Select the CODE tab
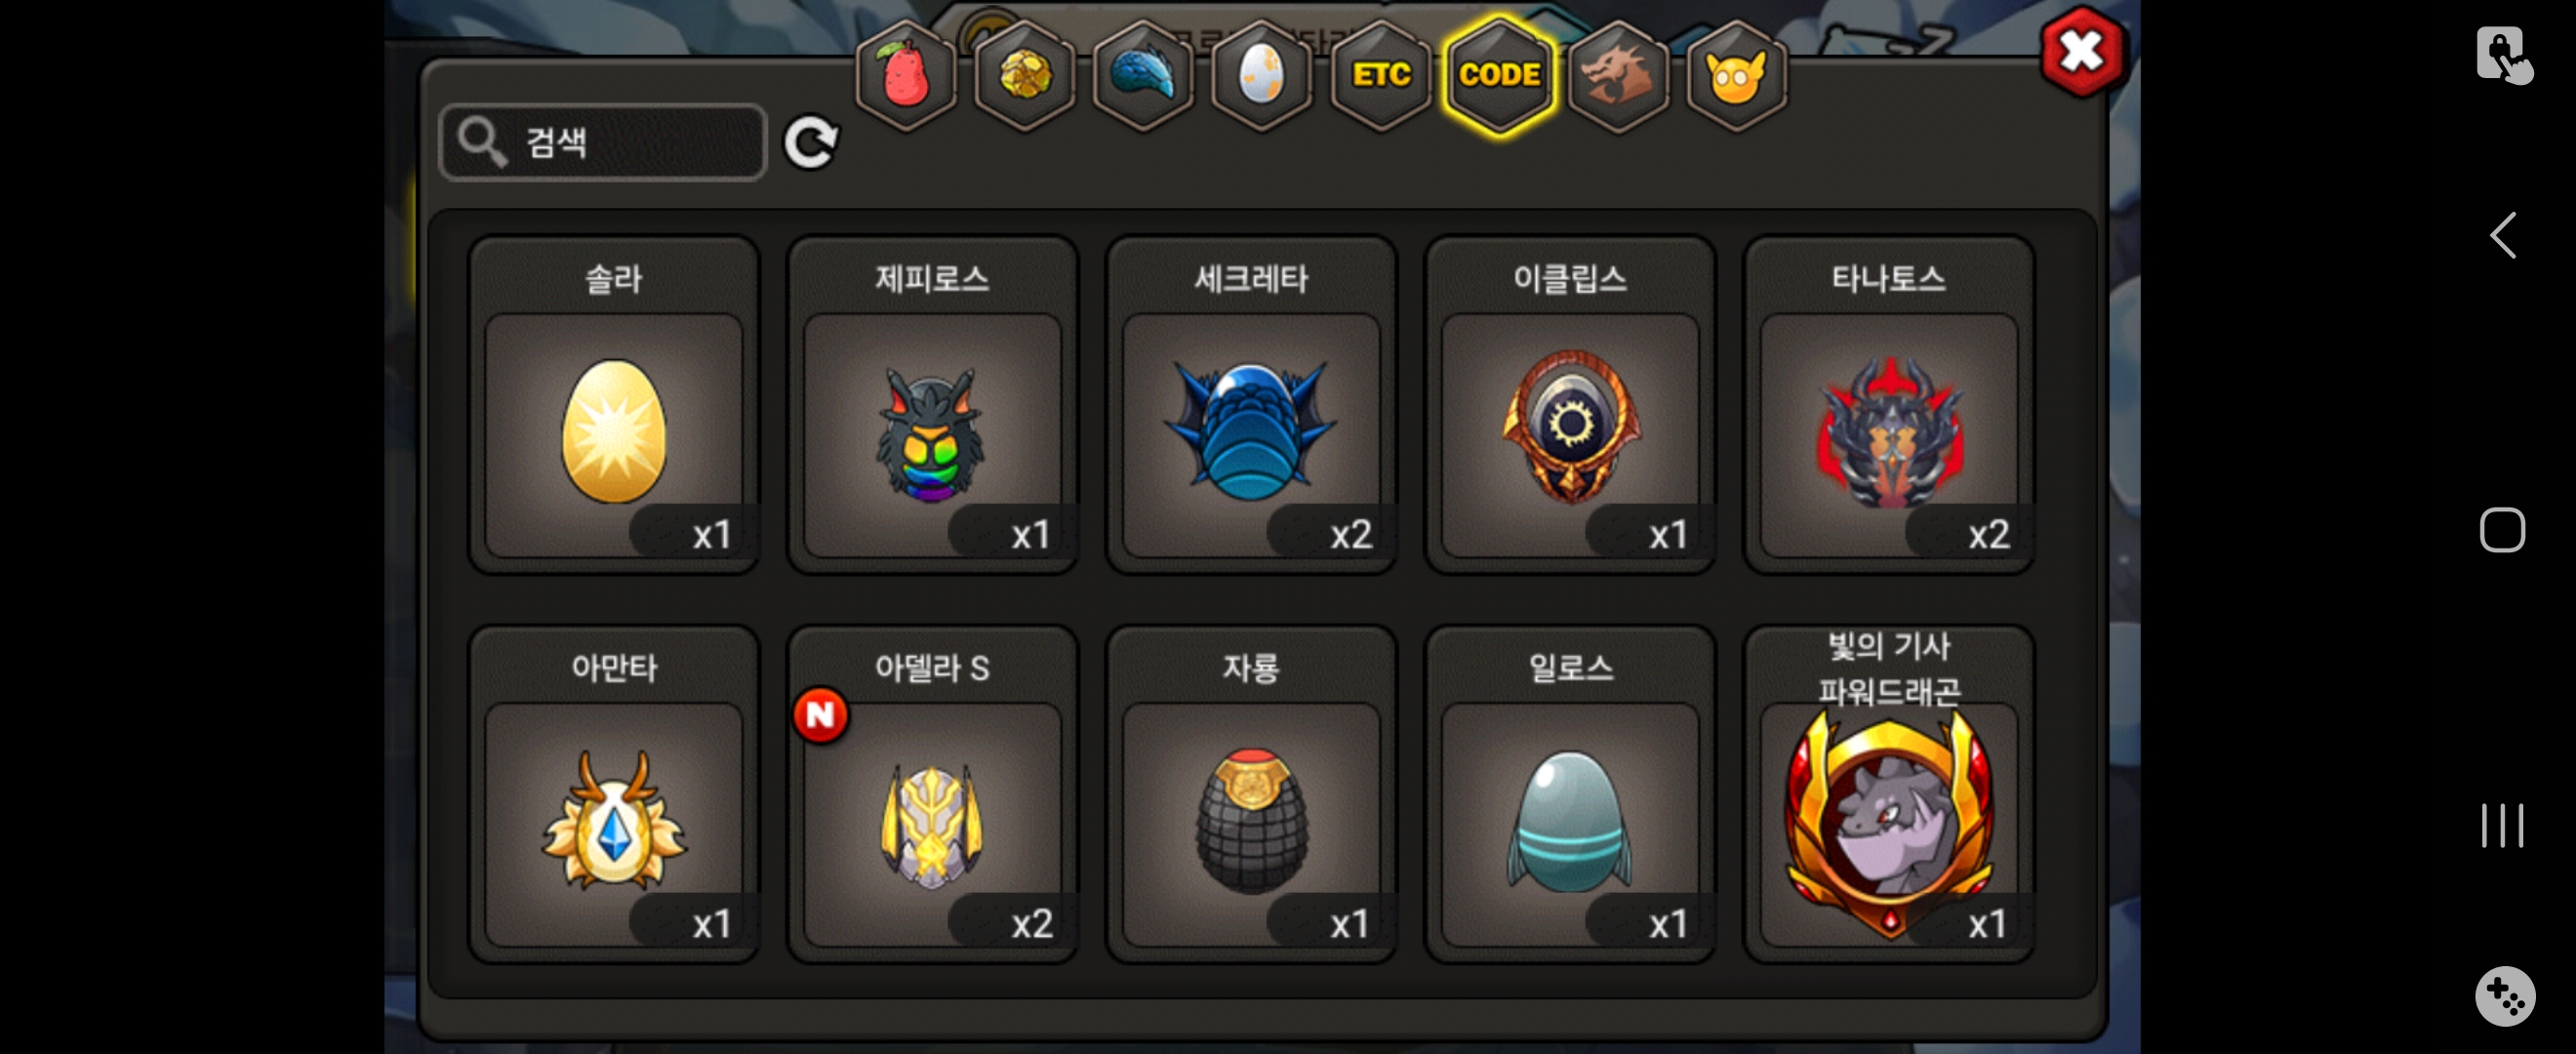Image resolution: width=2576 pixels, height=1054 pixels. [x=1499, y=76]
